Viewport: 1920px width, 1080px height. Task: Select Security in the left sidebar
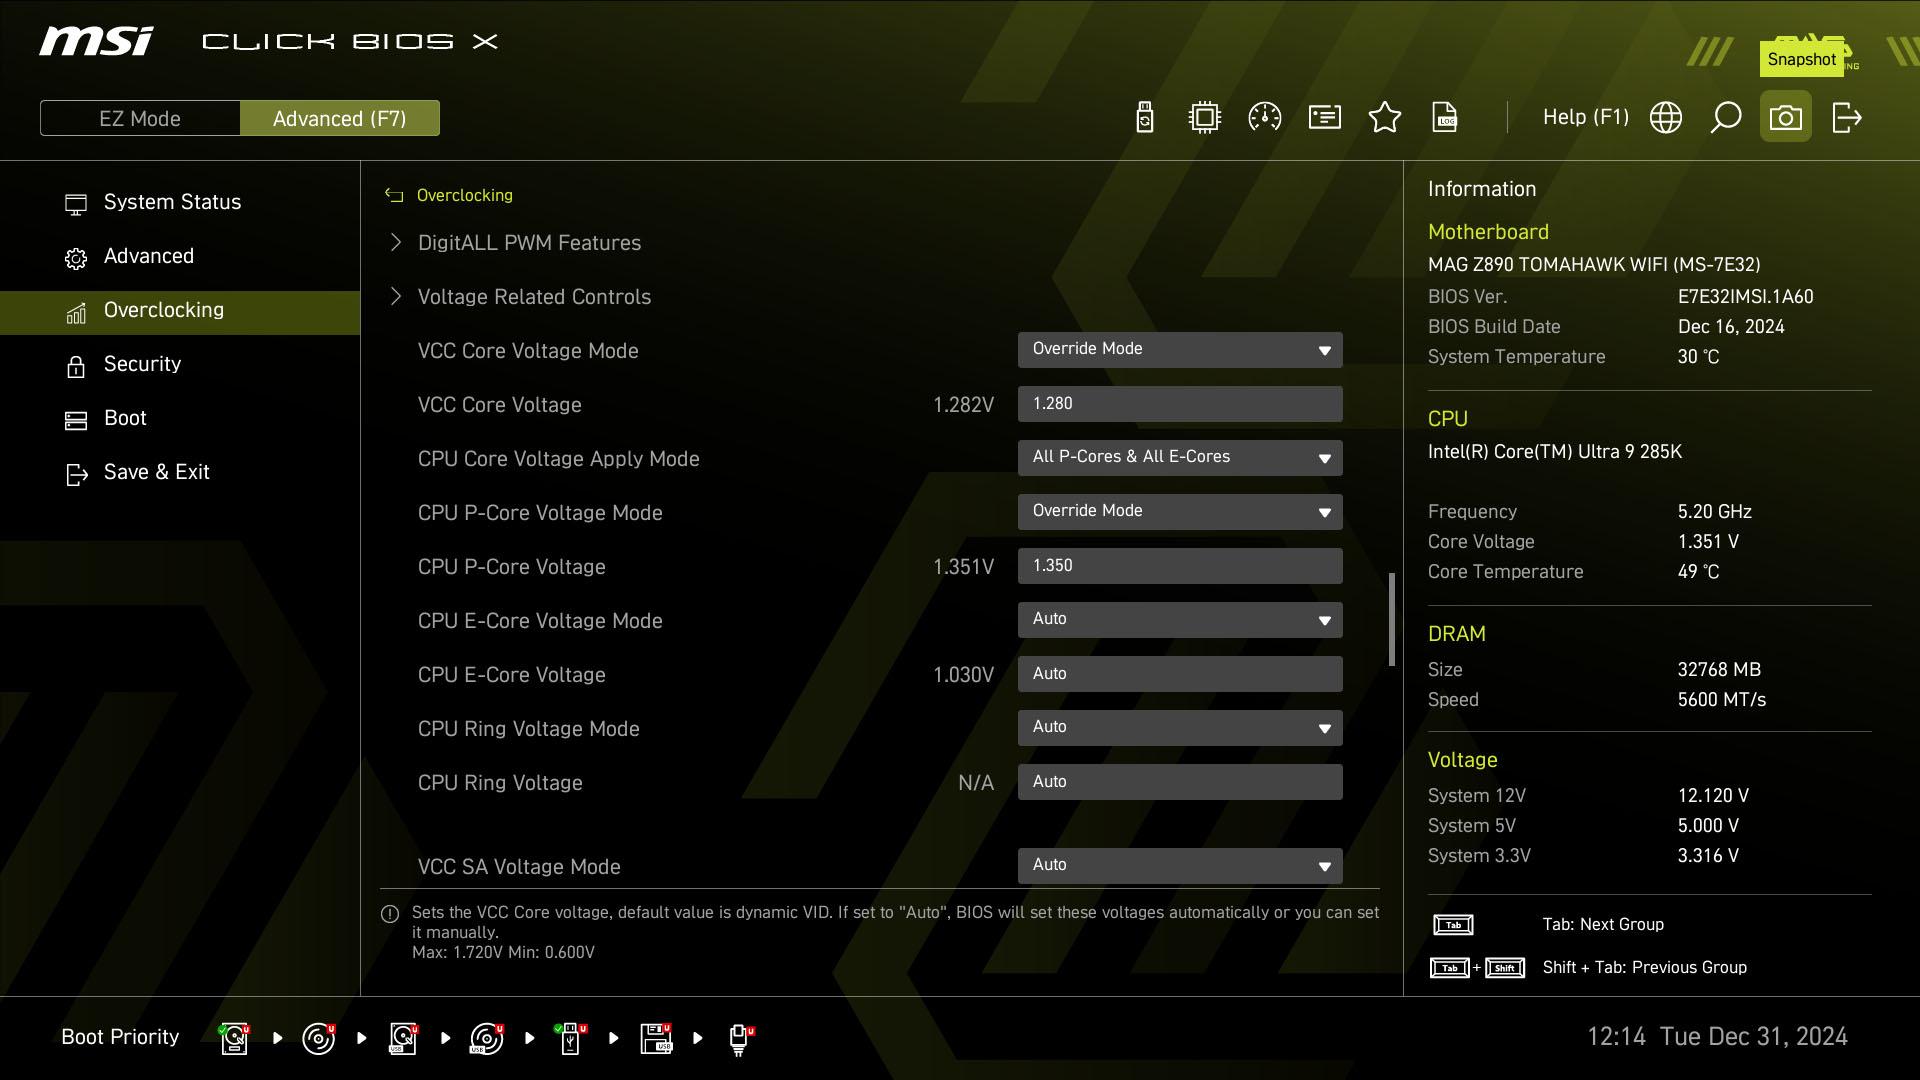tap(142, 364)
